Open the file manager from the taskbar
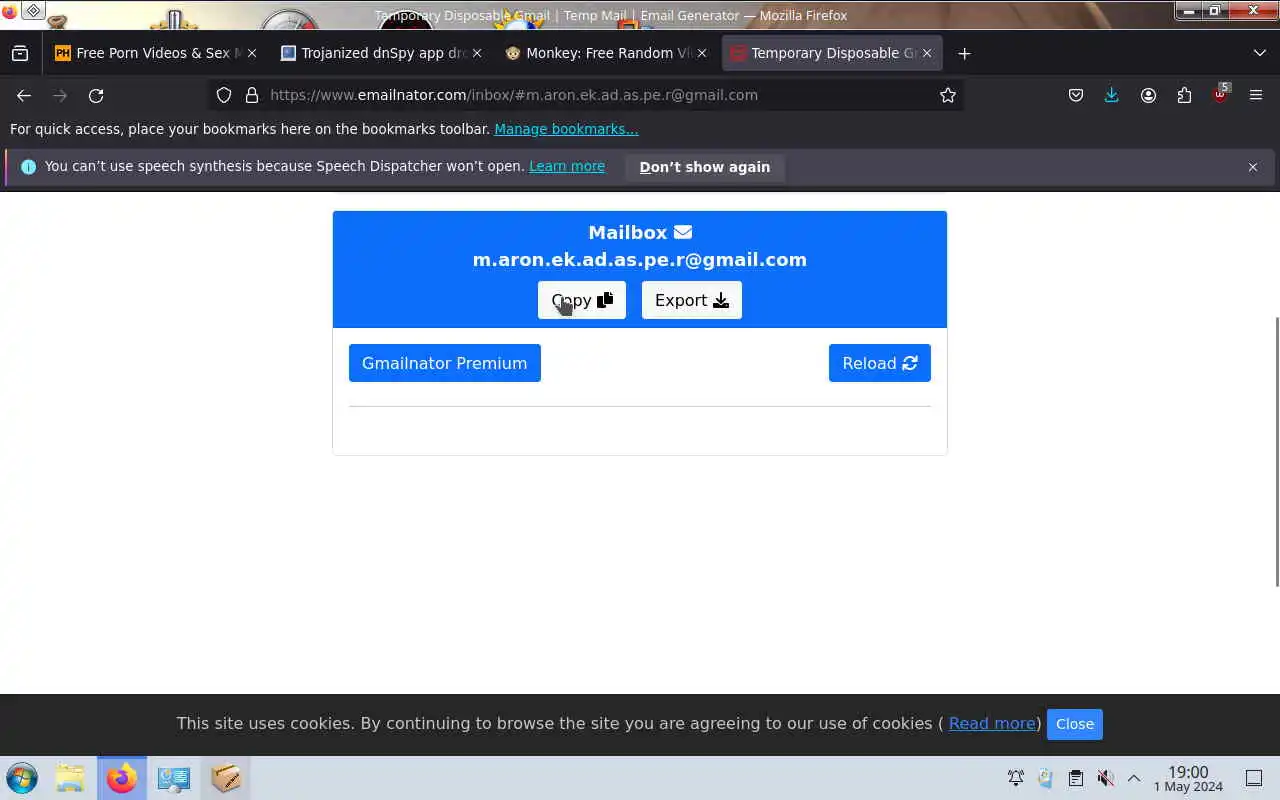Viewport: 1280px width, 800px height. pos(70,778)
